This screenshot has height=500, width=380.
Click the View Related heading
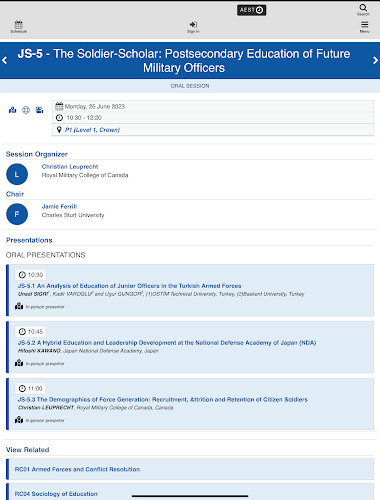point(28,450)
